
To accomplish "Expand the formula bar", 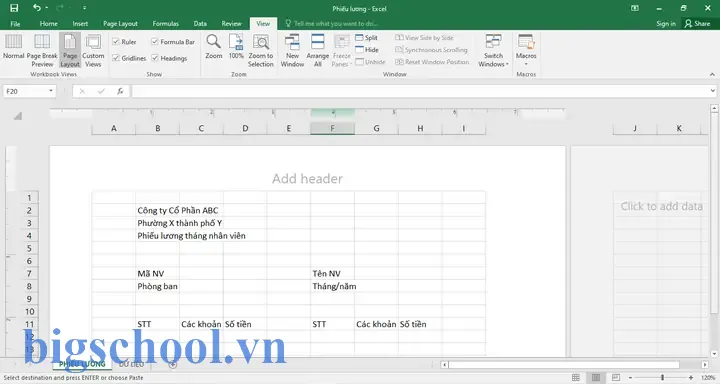I will click(x=712, y=91).
